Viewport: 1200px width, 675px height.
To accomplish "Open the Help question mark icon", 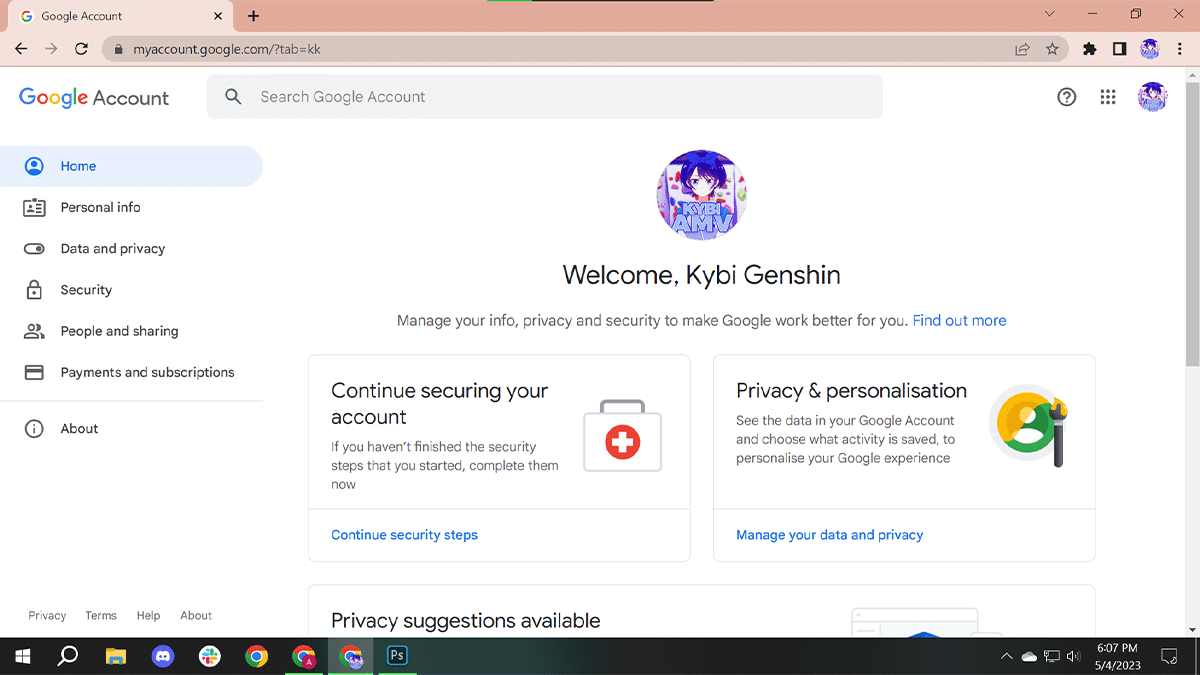I will coord(1067,97).
